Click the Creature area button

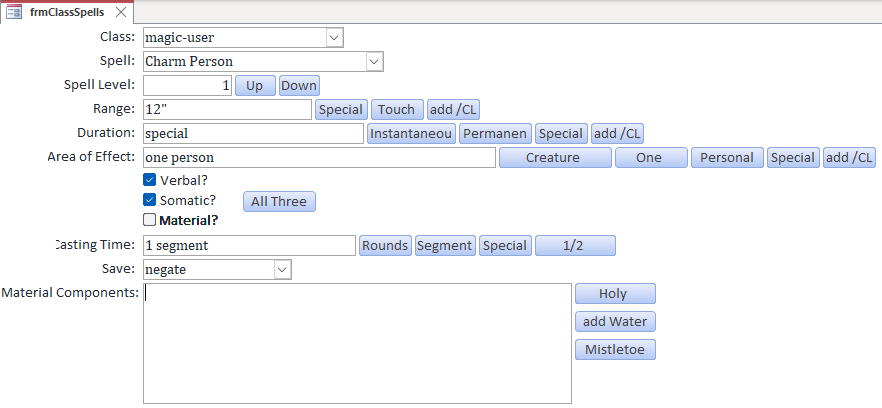554,158
